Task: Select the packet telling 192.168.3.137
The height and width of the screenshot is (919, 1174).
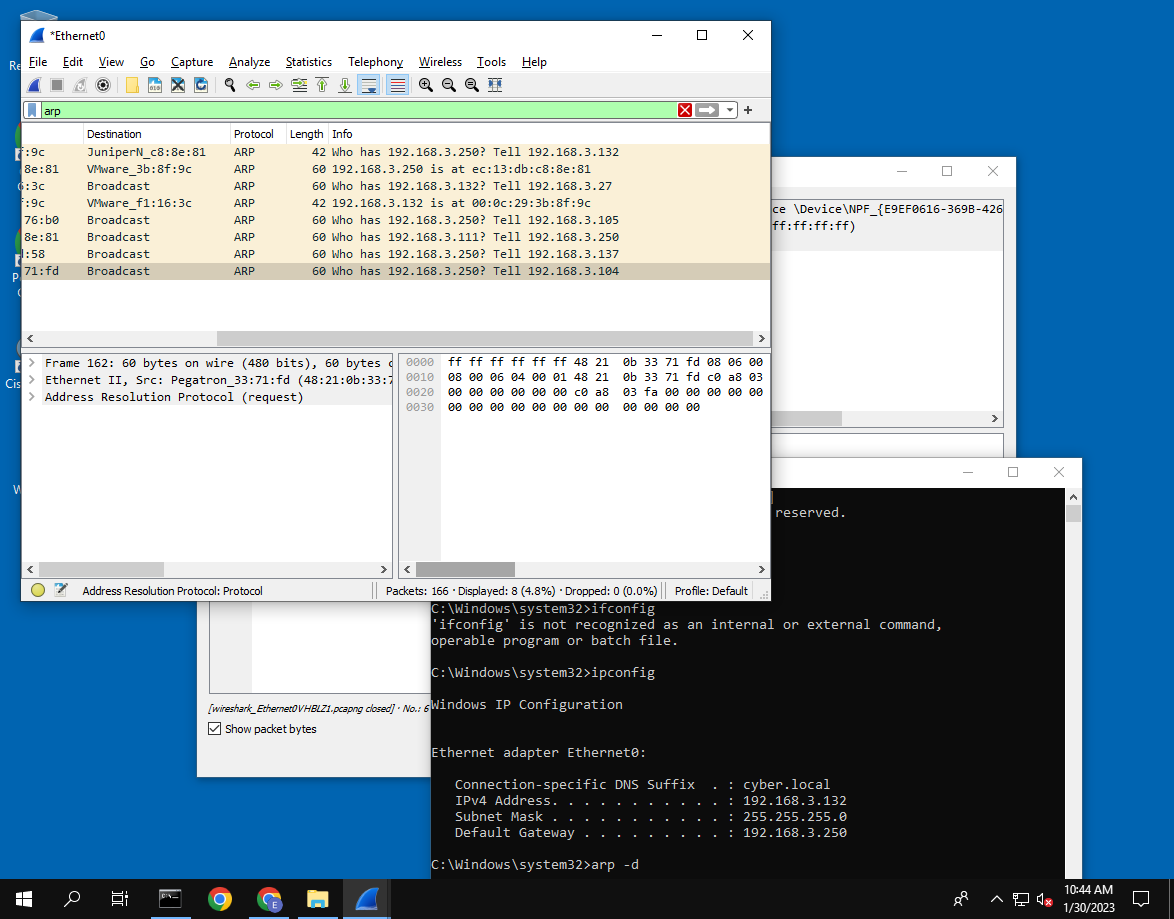Action: (395, 255)
